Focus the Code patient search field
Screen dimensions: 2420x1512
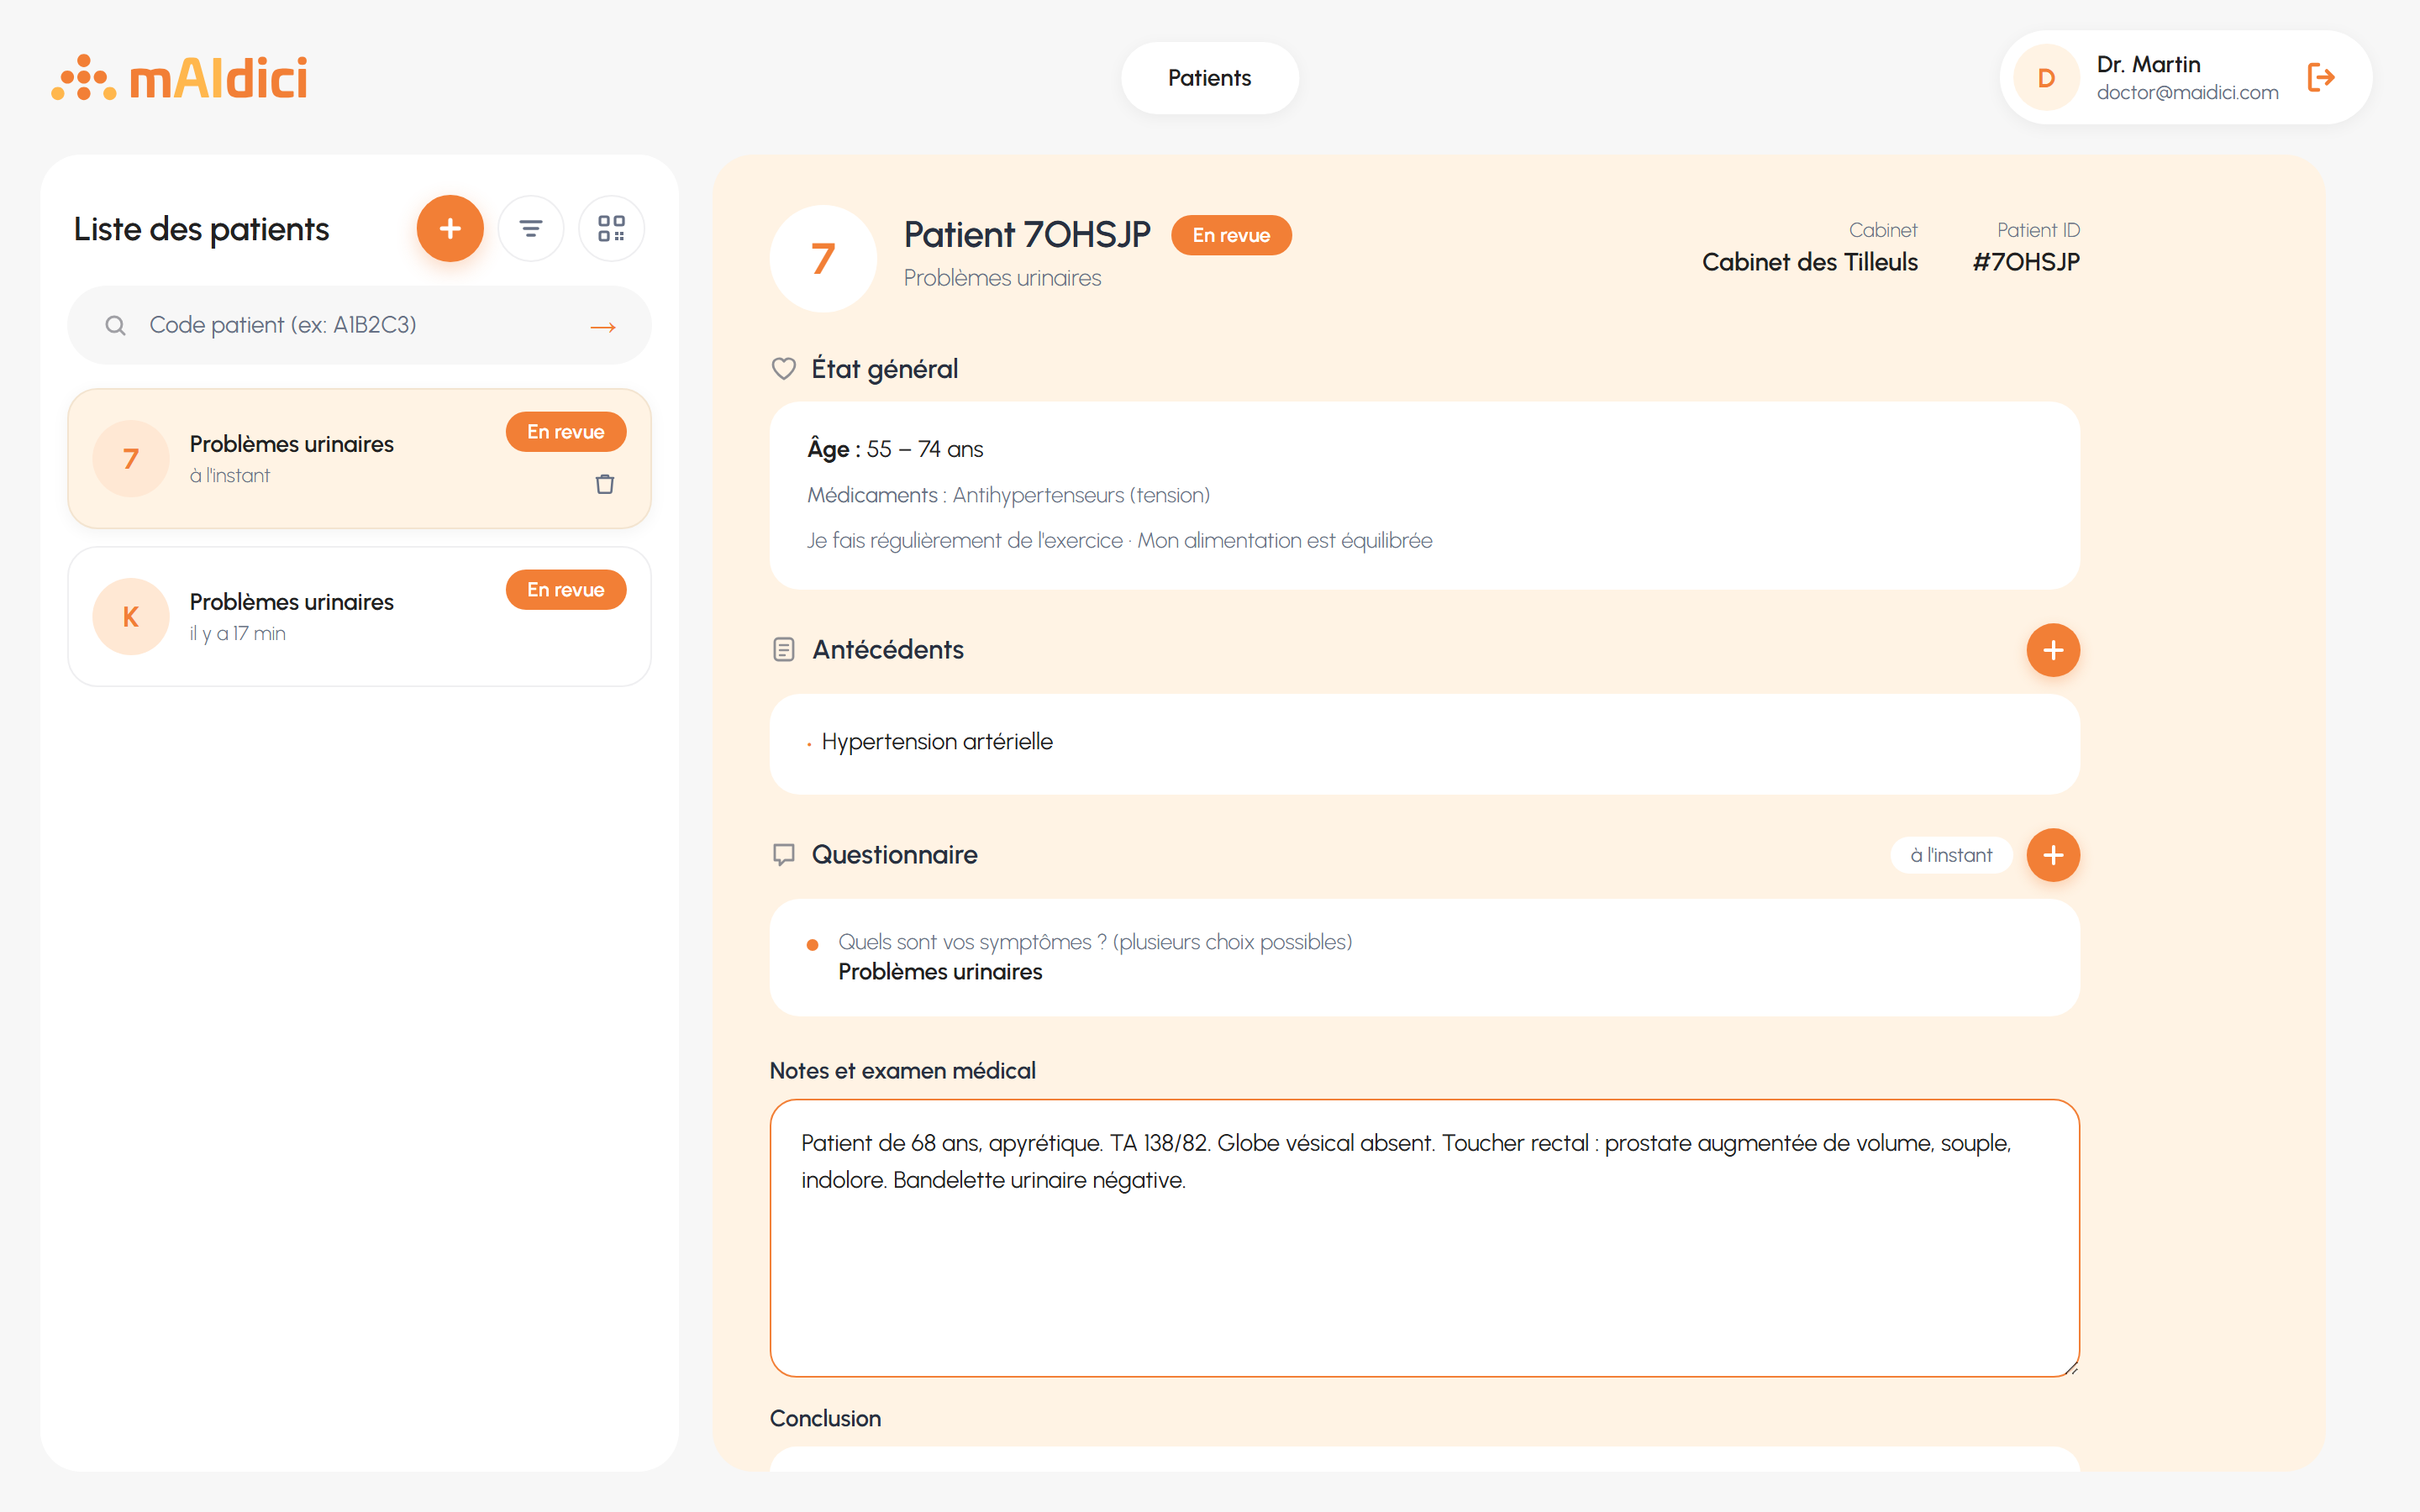[x=359, y=325]
